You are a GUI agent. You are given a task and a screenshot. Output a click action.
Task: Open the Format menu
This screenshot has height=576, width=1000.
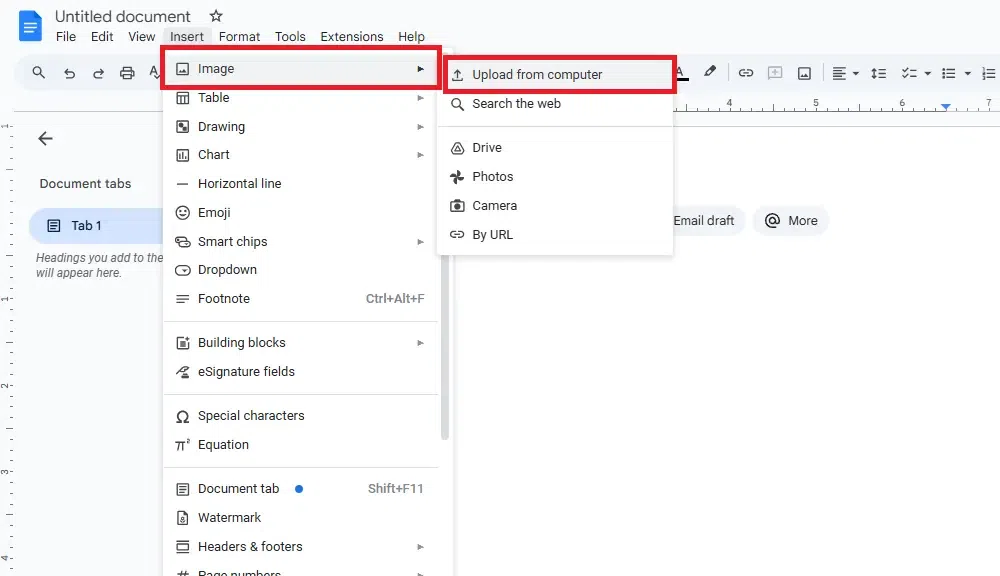coord(239,37)
